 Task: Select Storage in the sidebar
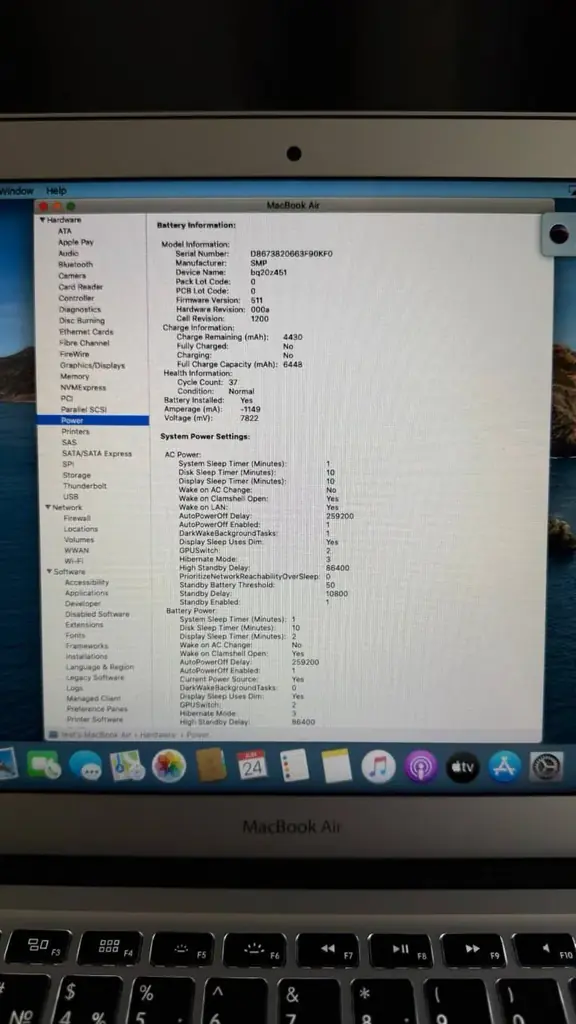point(77,475)
